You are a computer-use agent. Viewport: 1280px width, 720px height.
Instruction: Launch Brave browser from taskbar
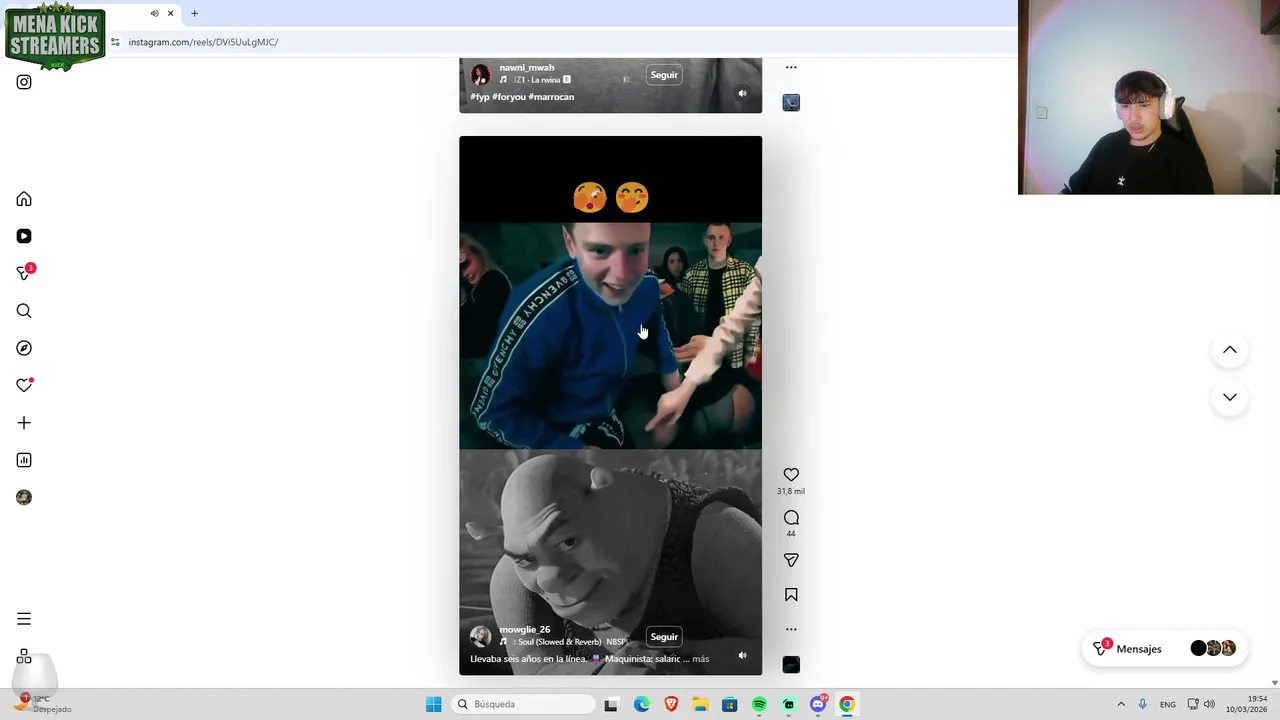[x=671, y=705]
